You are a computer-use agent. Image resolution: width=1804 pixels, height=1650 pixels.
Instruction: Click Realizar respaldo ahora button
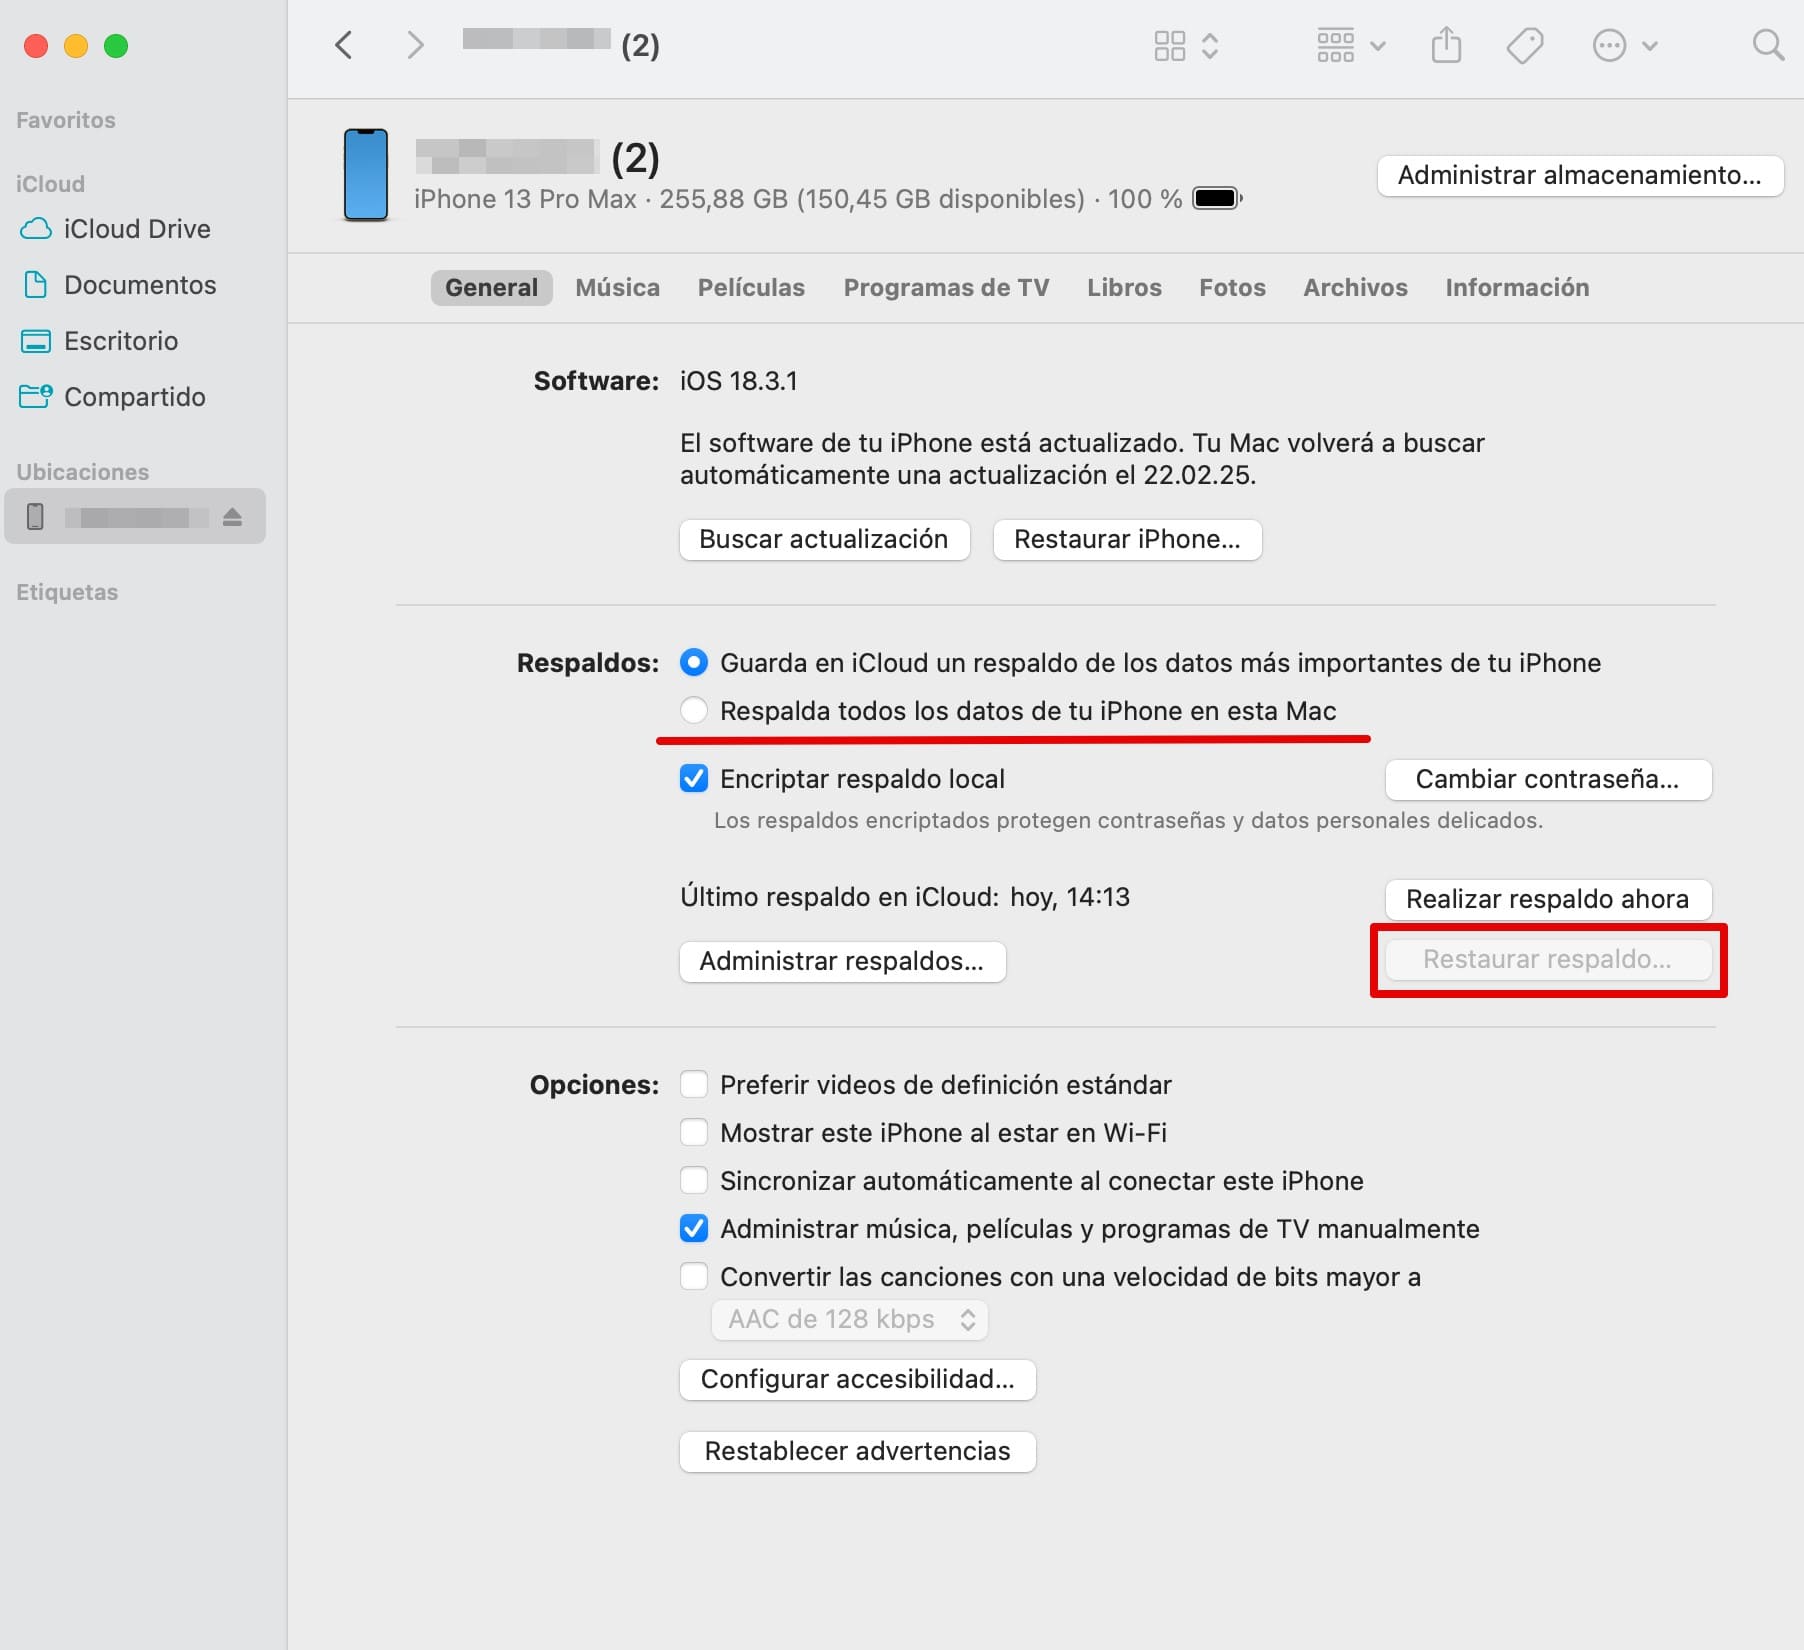(x=1547, y=899)
